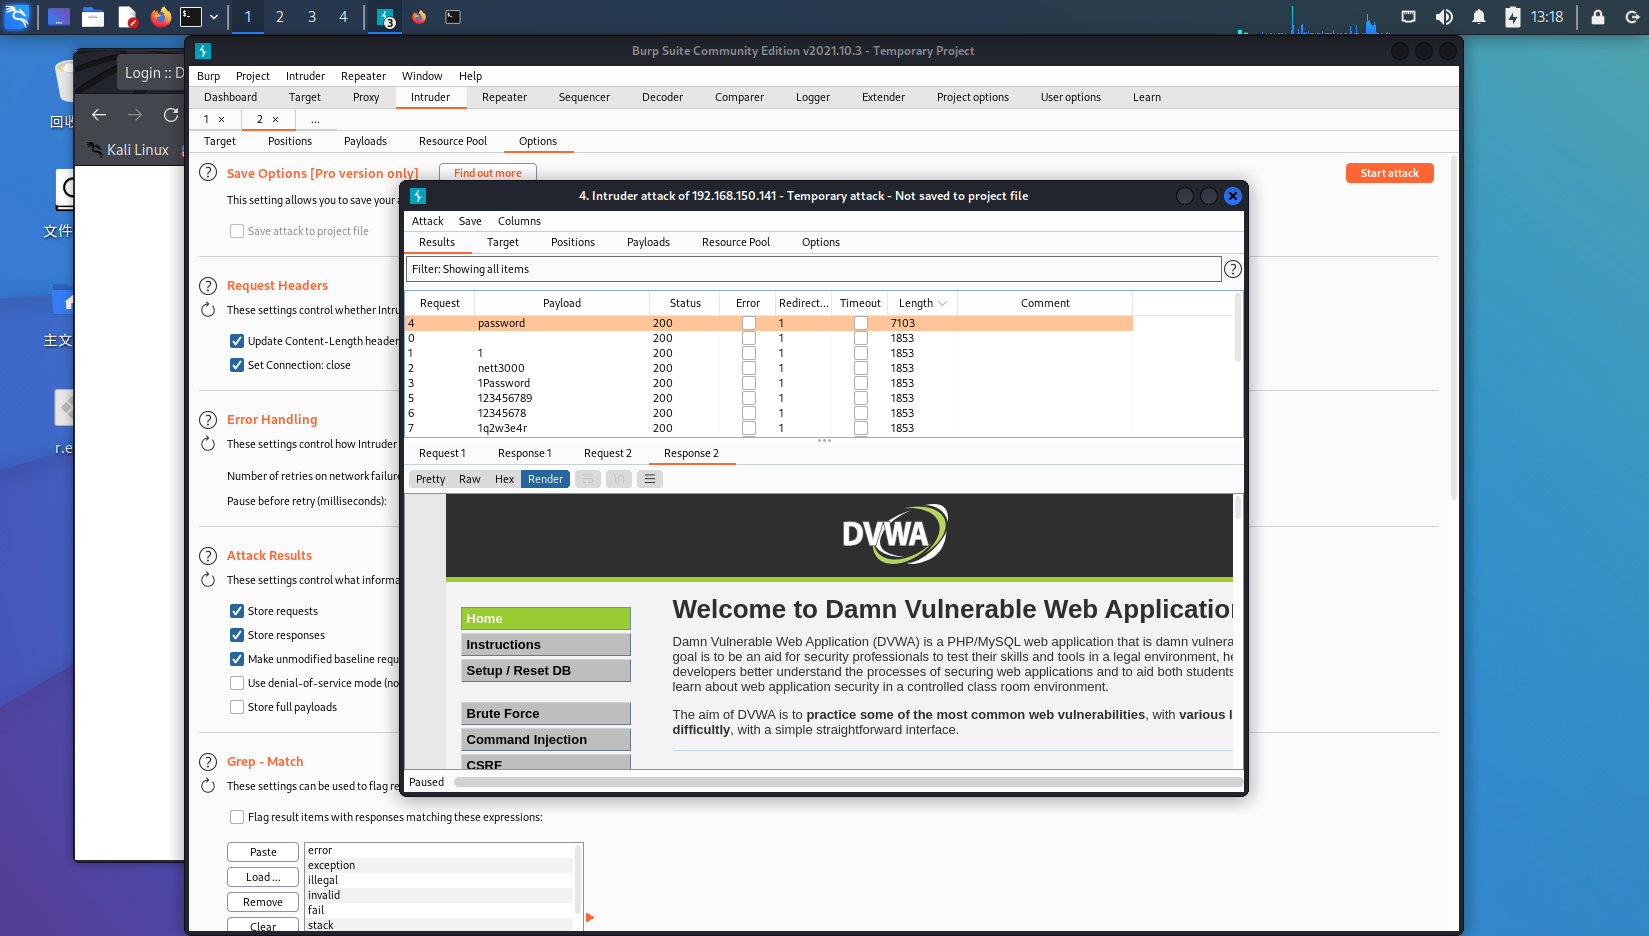Click the Firefox taskbar window button
The height and width of the screenshot is (936, 1649).
419,17
